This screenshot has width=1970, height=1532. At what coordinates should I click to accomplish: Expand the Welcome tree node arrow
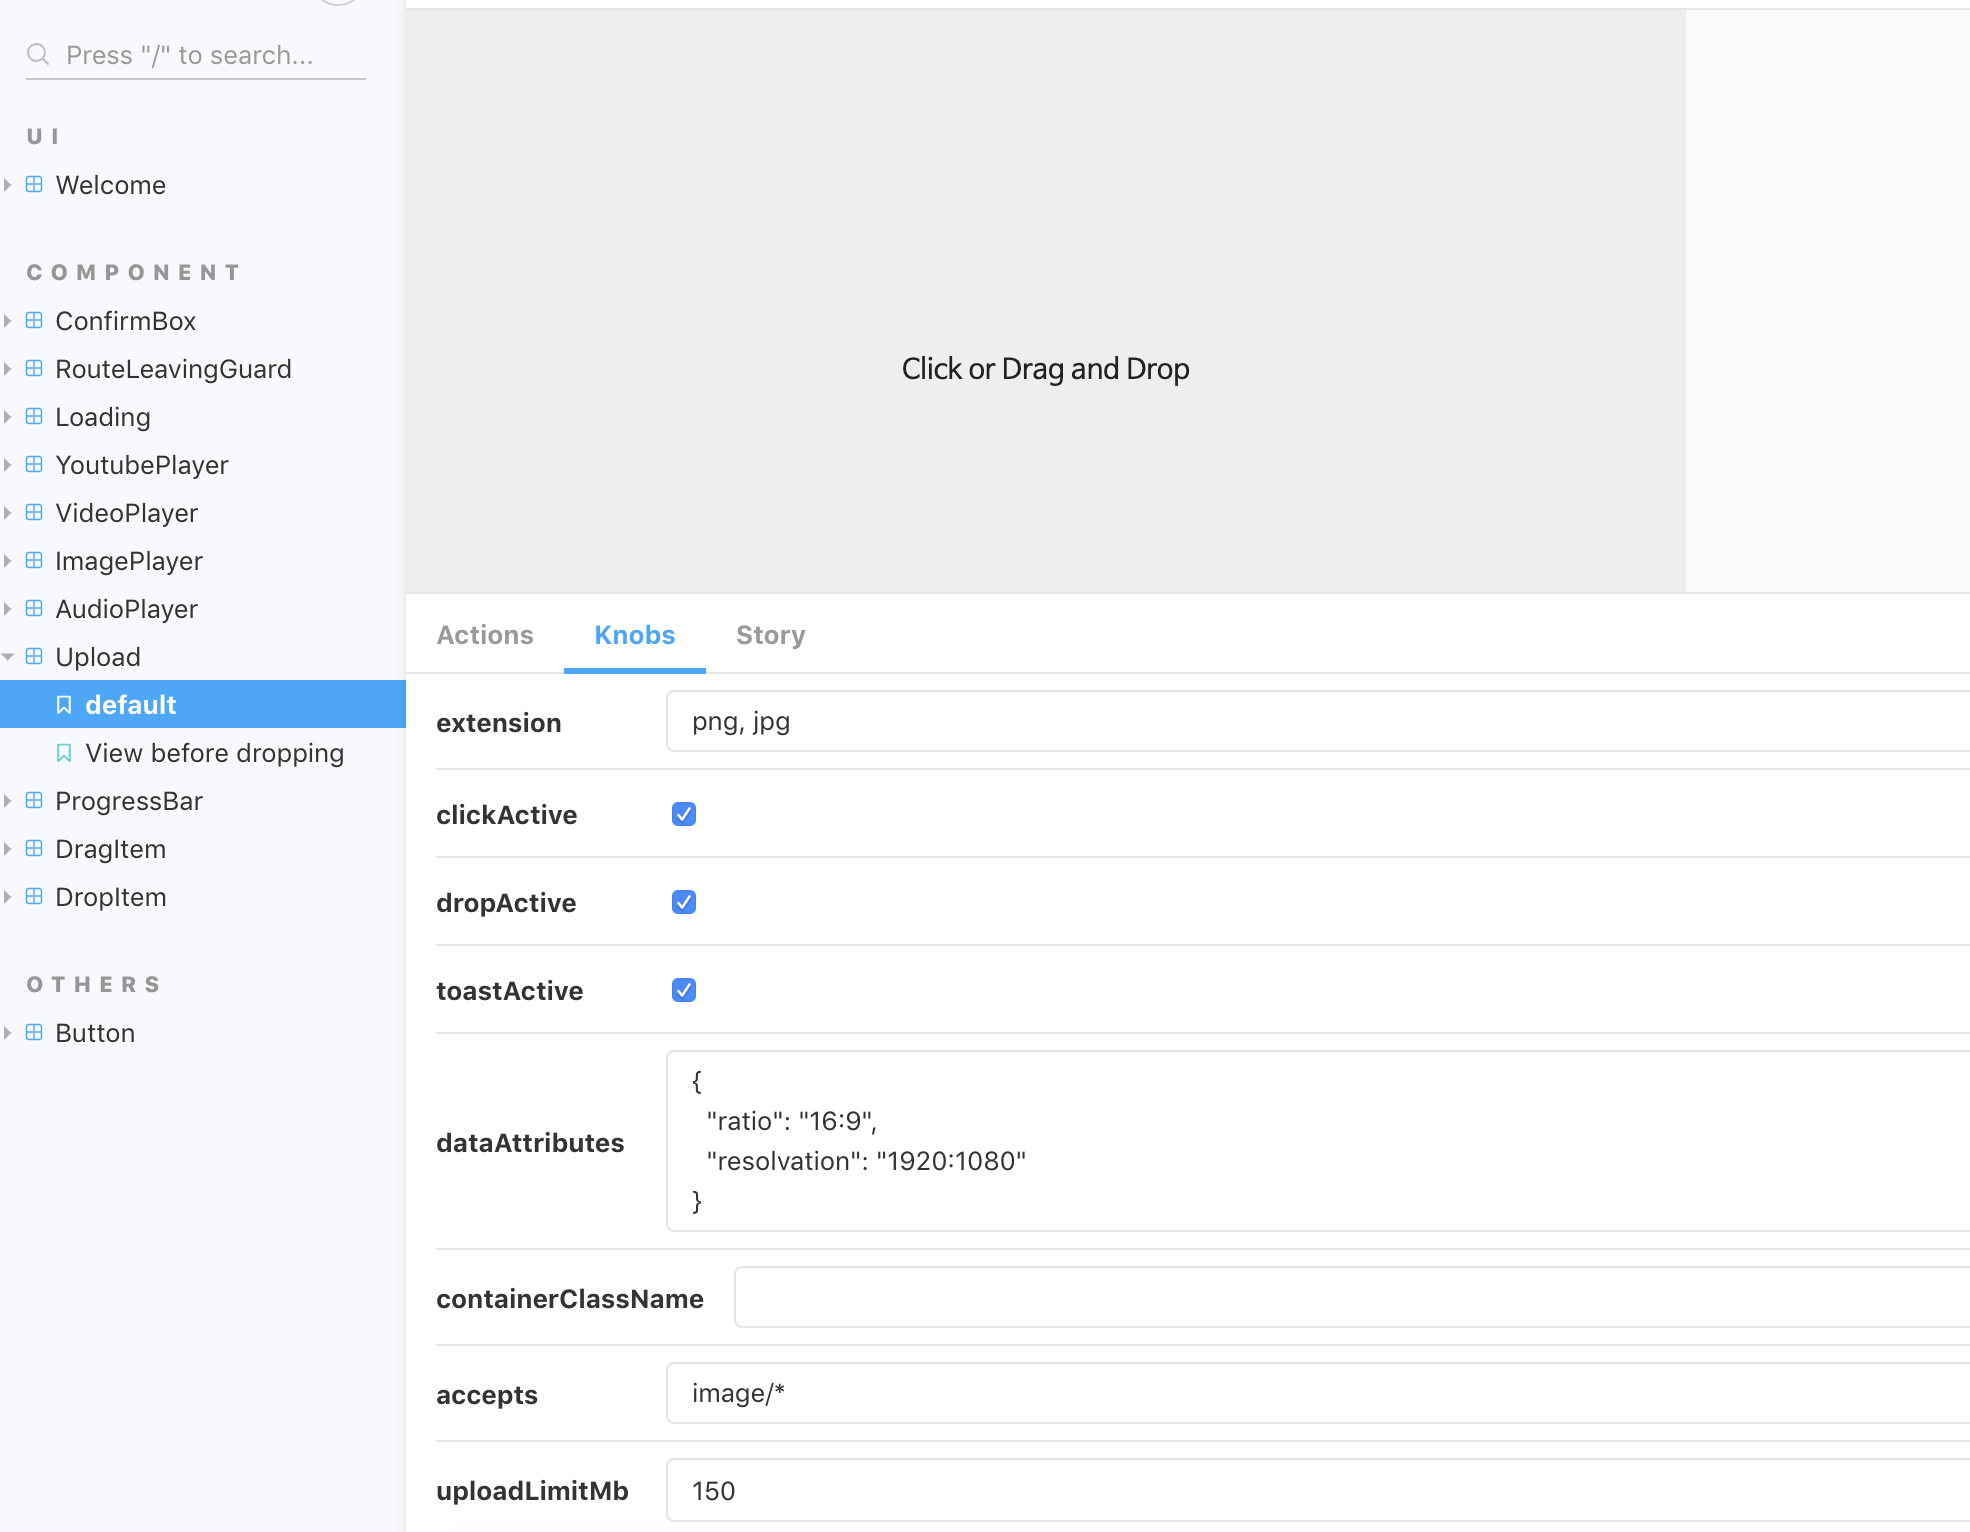click(8, 185)
